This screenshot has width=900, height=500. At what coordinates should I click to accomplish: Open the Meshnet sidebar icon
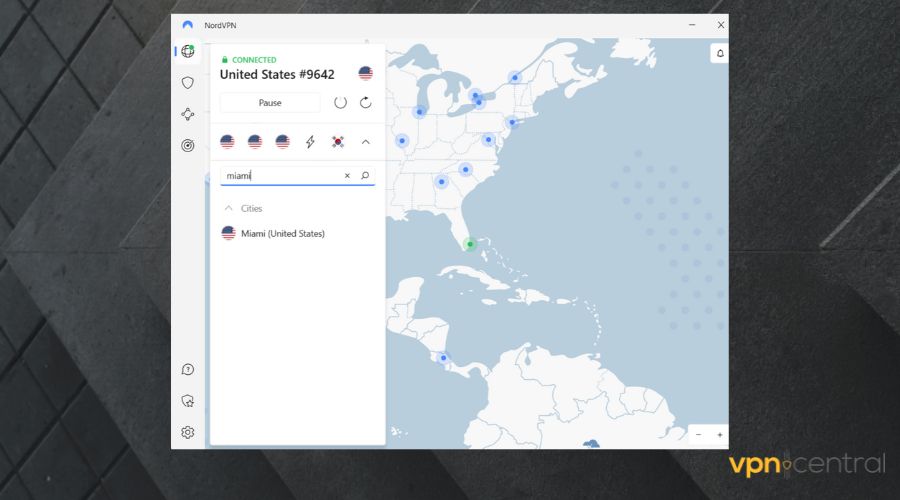[188, 114]
